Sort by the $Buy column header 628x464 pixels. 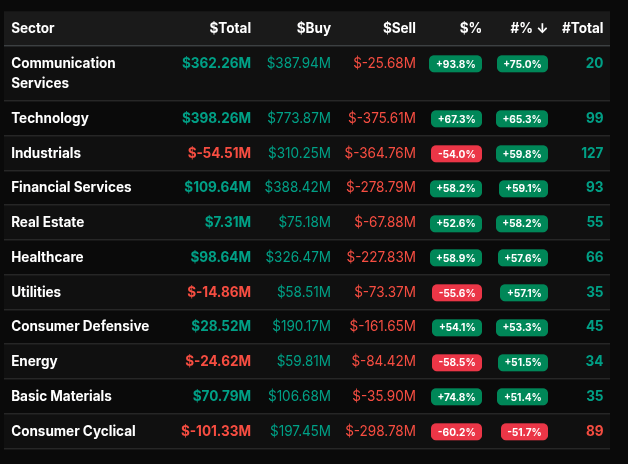pyautogui.click(x=313, y=28)
